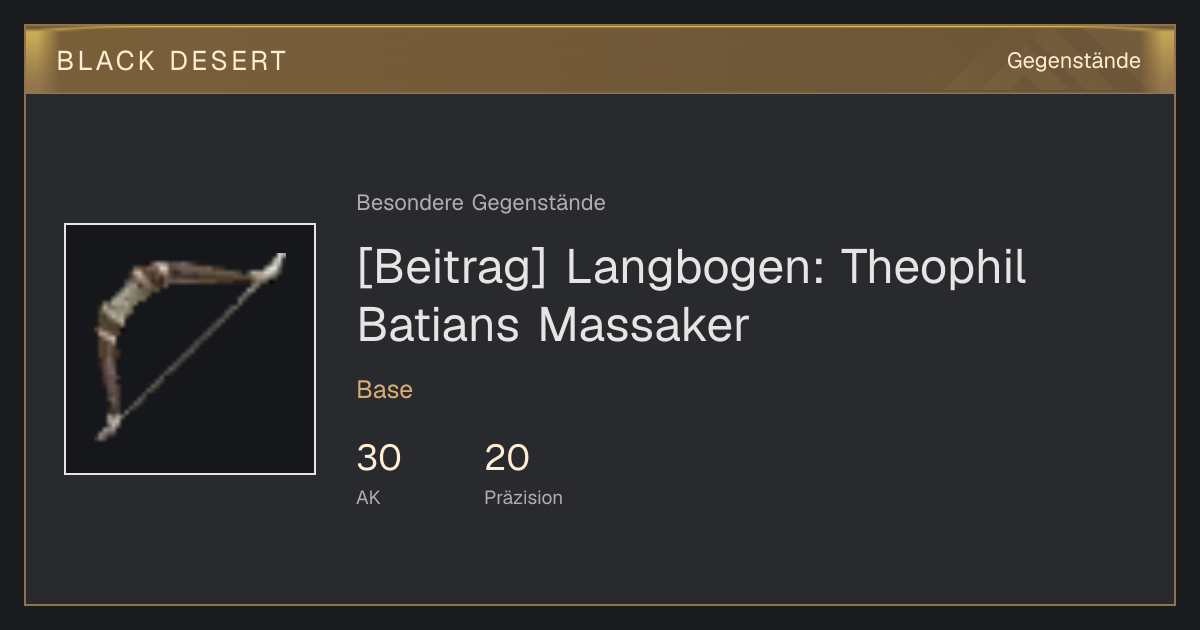The height and width of the screenshot is (630, 1200).
Task: Click the item title starting with [Beitrag]
Action: pos(691,295)
